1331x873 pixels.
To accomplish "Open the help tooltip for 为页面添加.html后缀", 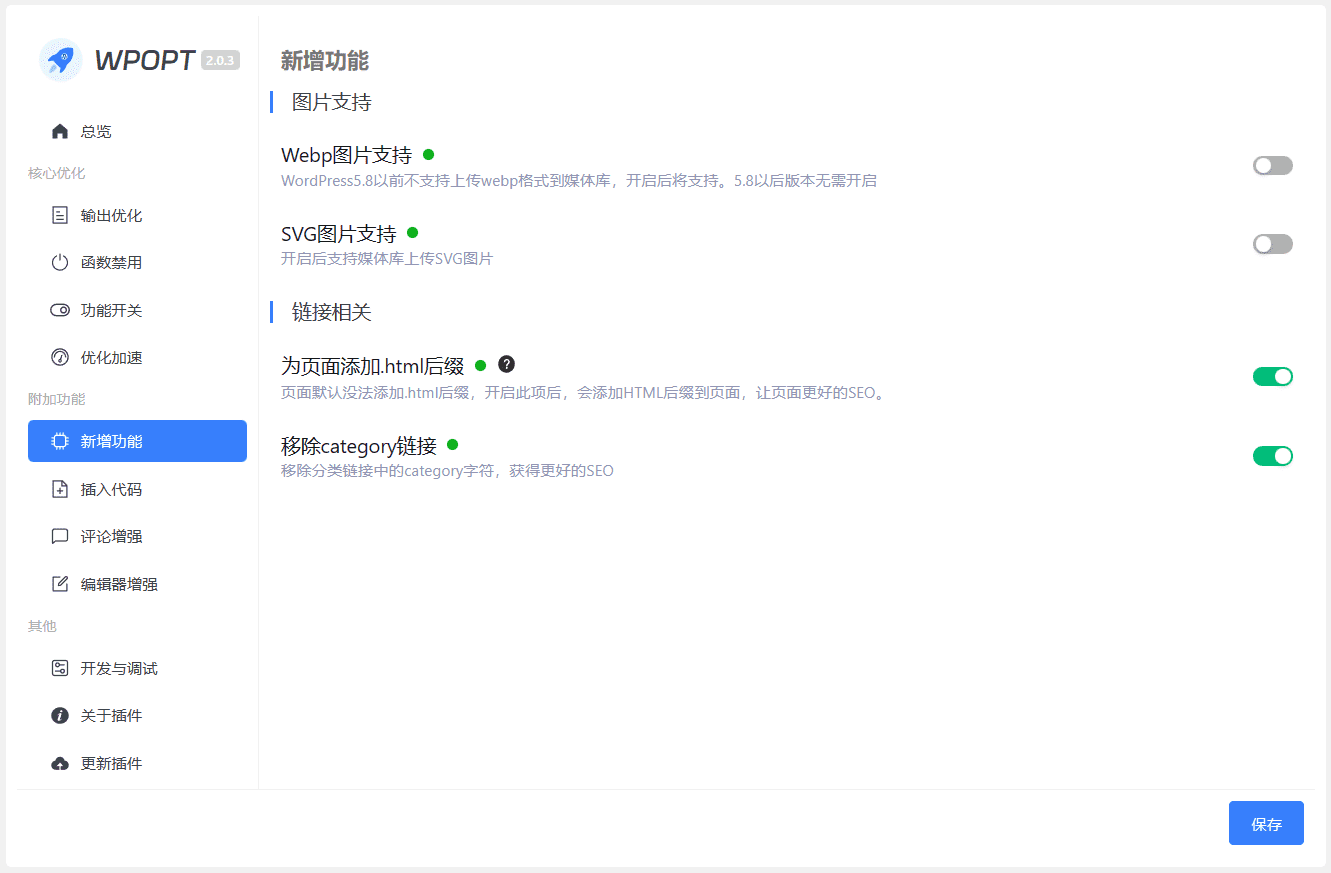I will [x=506, y=364].
